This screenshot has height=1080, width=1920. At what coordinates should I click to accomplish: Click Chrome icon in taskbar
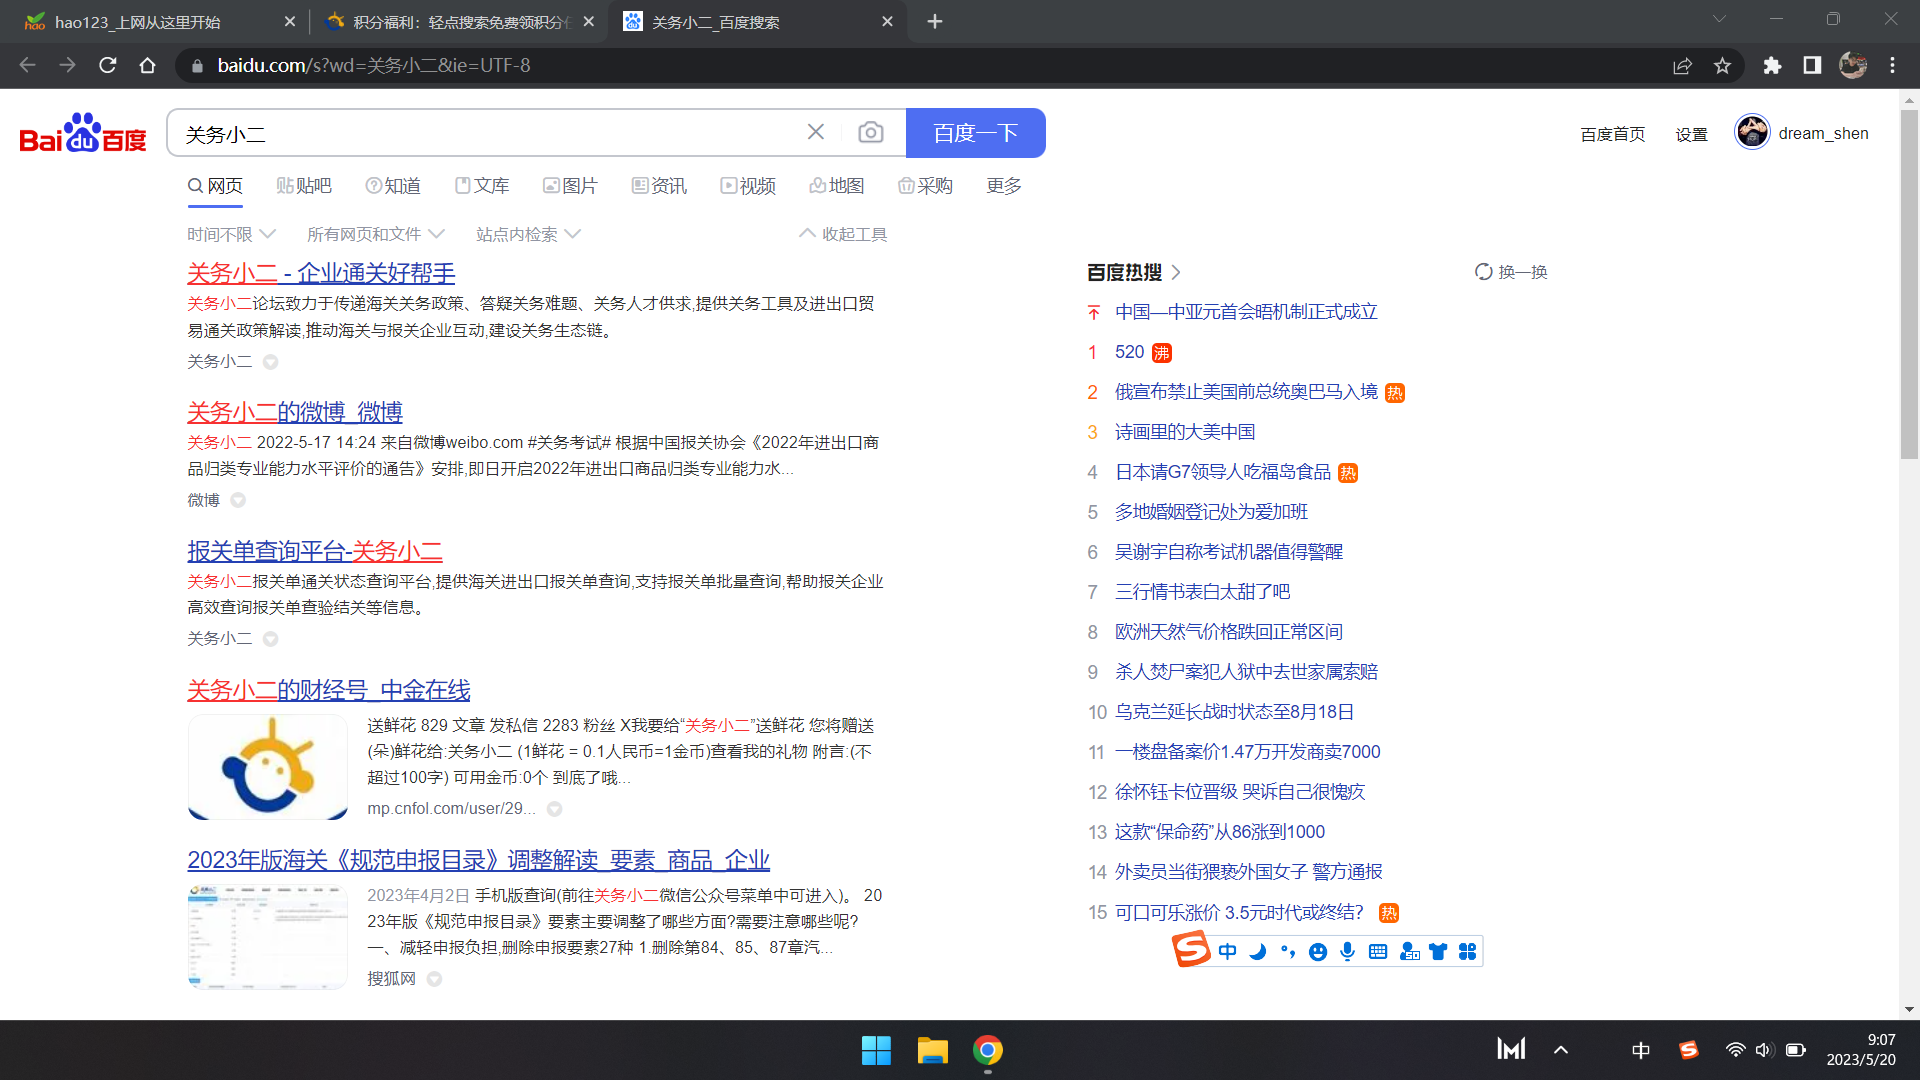pos(988,1050)
